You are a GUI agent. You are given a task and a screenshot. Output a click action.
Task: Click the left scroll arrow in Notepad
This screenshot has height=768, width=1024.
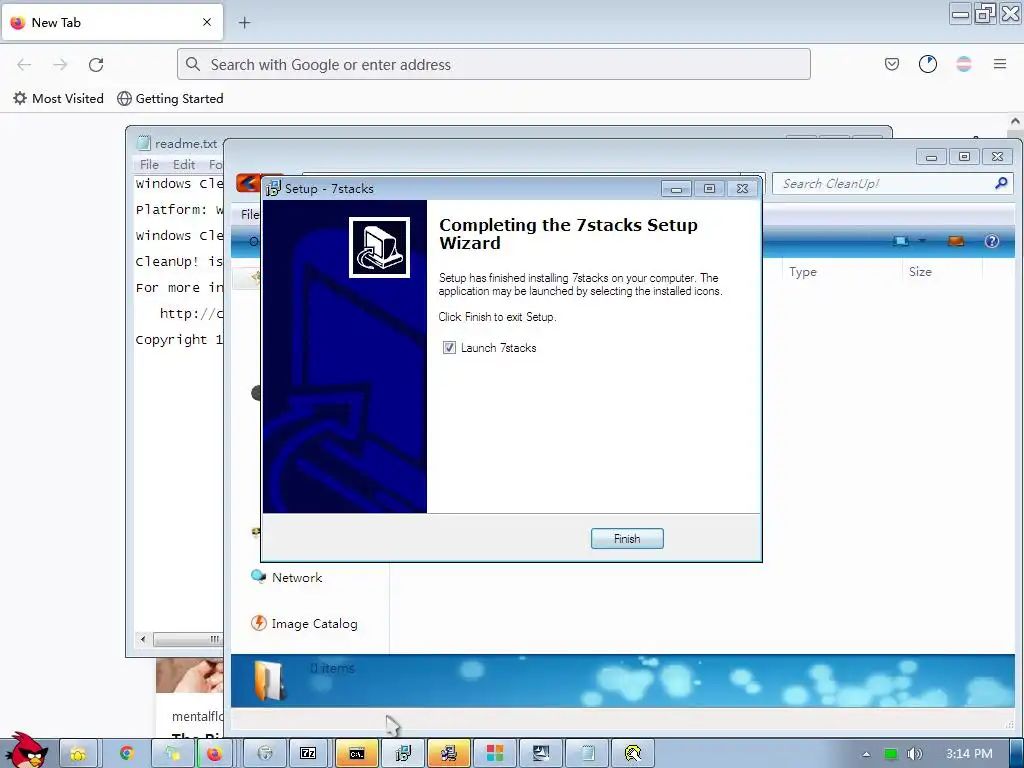pos(143,639)
